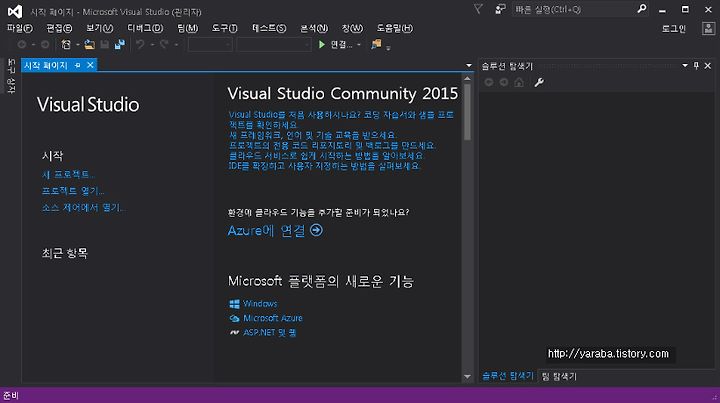This screenshot has height=403, width=720.
Task: Click the Quick Launch magnifier icon
Action: coord(641,9)
